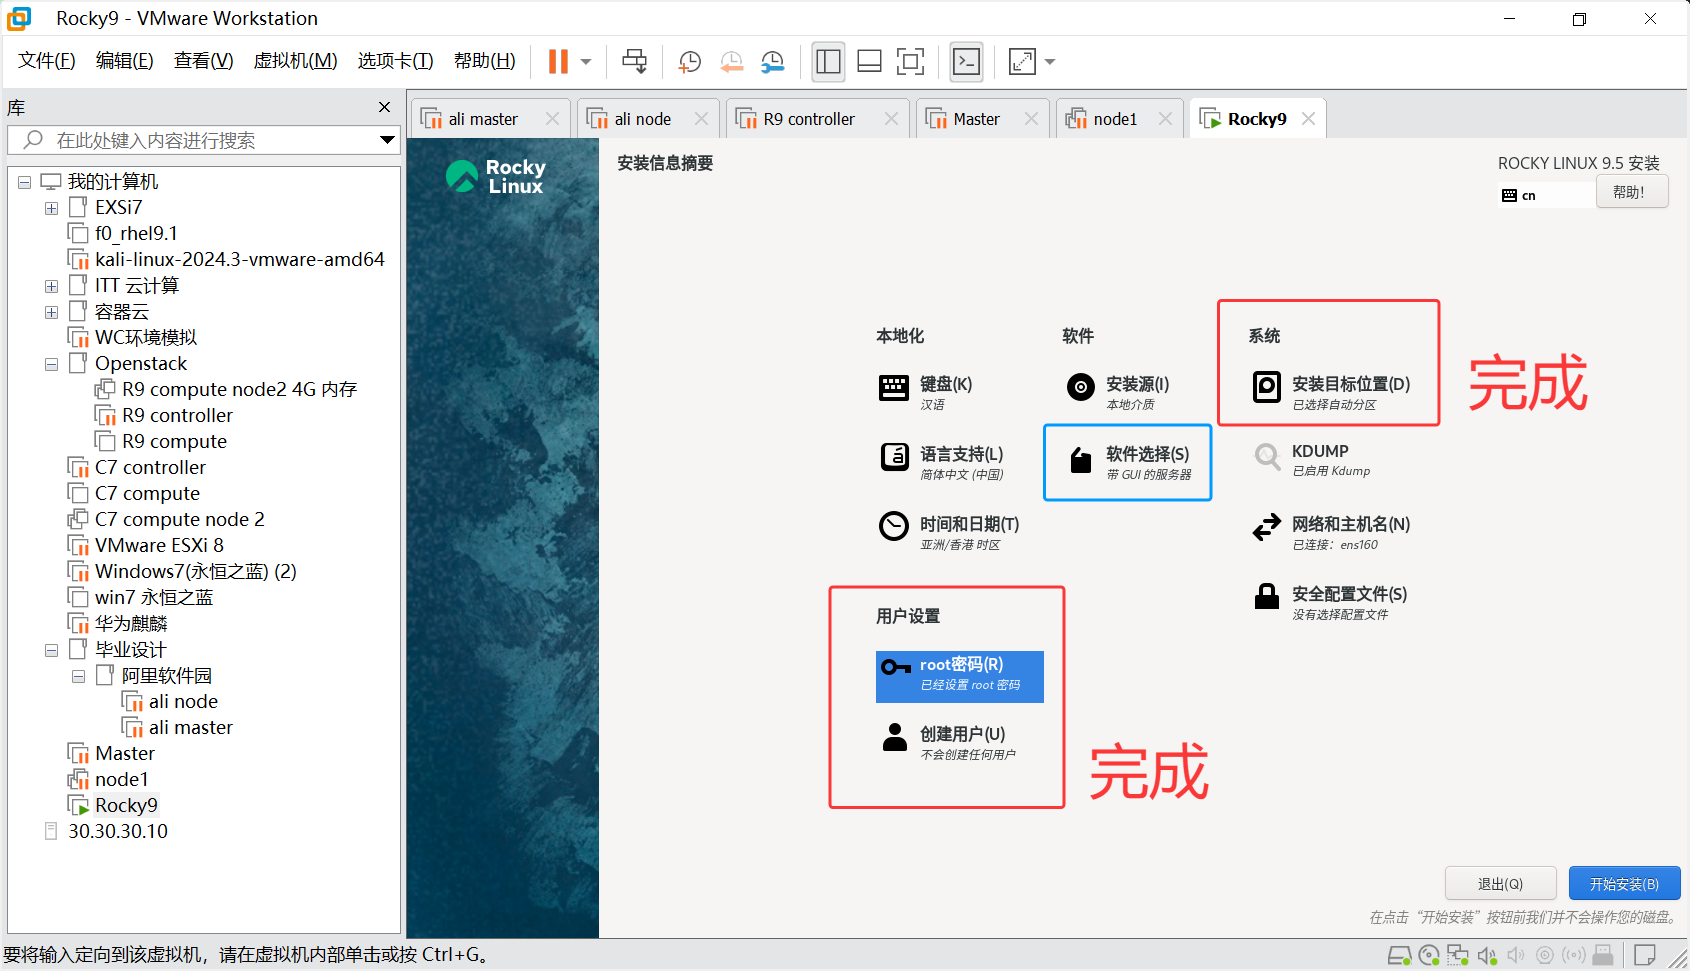Take a snapshot of the virtual machine
1690x971 pixels.
pyautogui.click(x=689, y=61)
